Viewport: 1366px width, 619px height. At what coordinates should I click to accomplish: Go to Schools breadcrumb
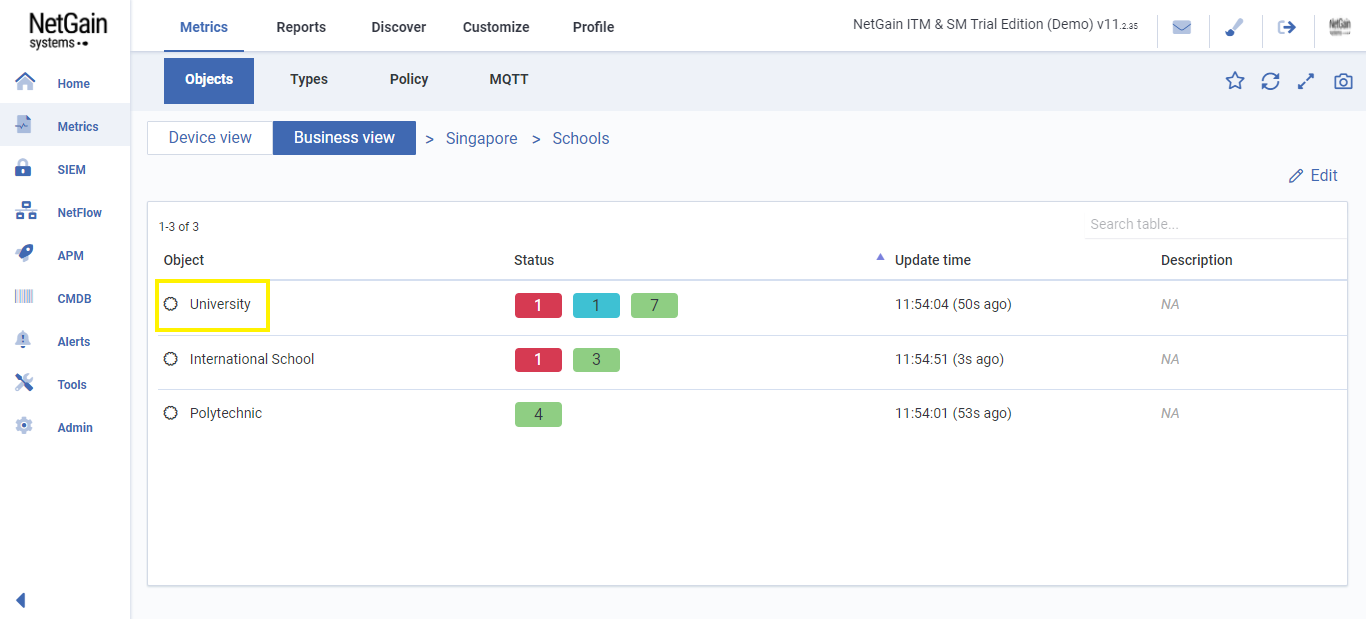click(581, 139)
